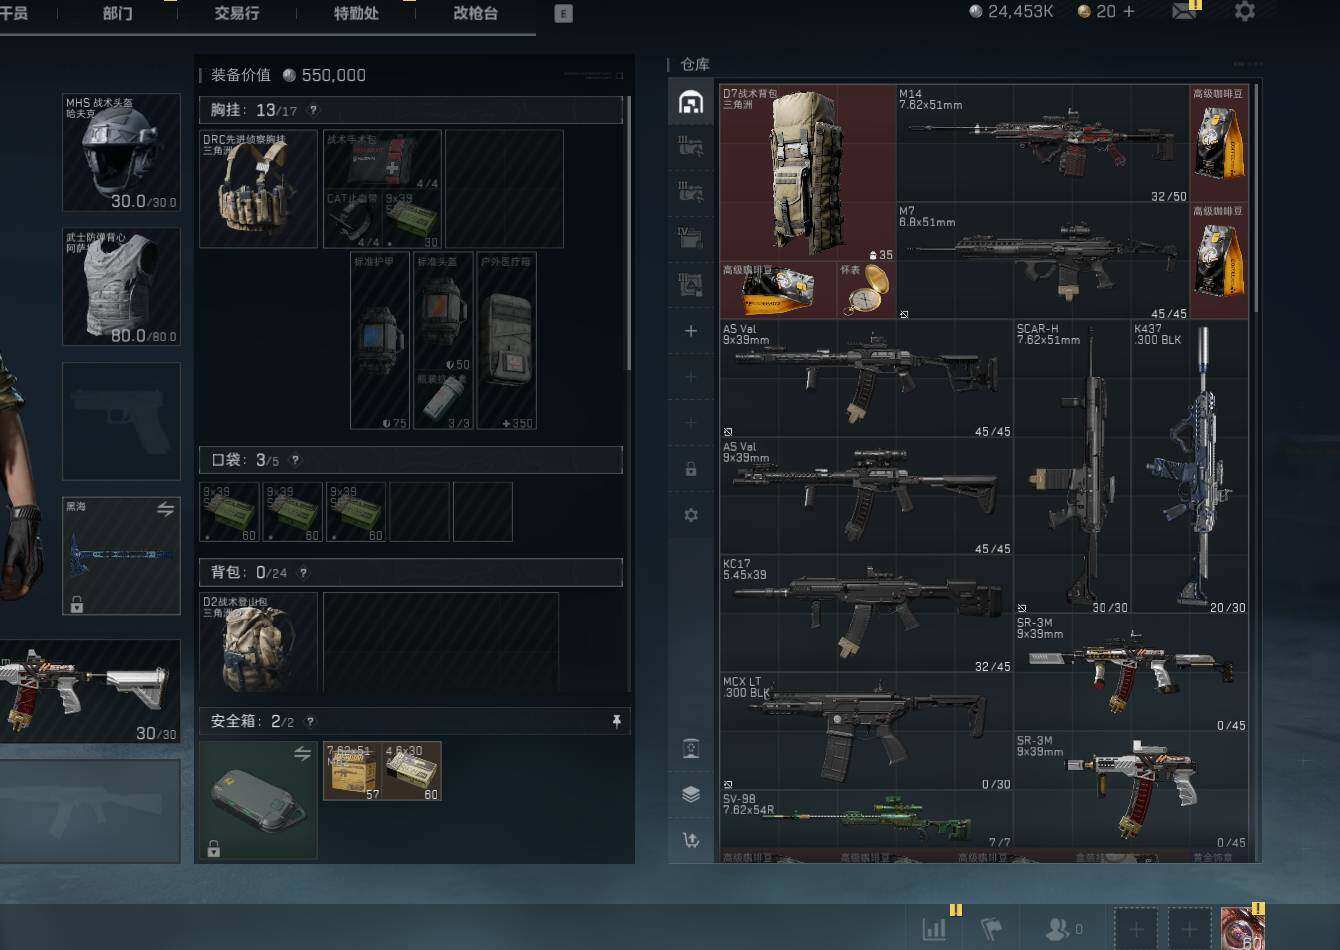Select the empty pistol slot
Image resolution: width=1340 pixels, height=950 pixels.
tap(122, 421)
